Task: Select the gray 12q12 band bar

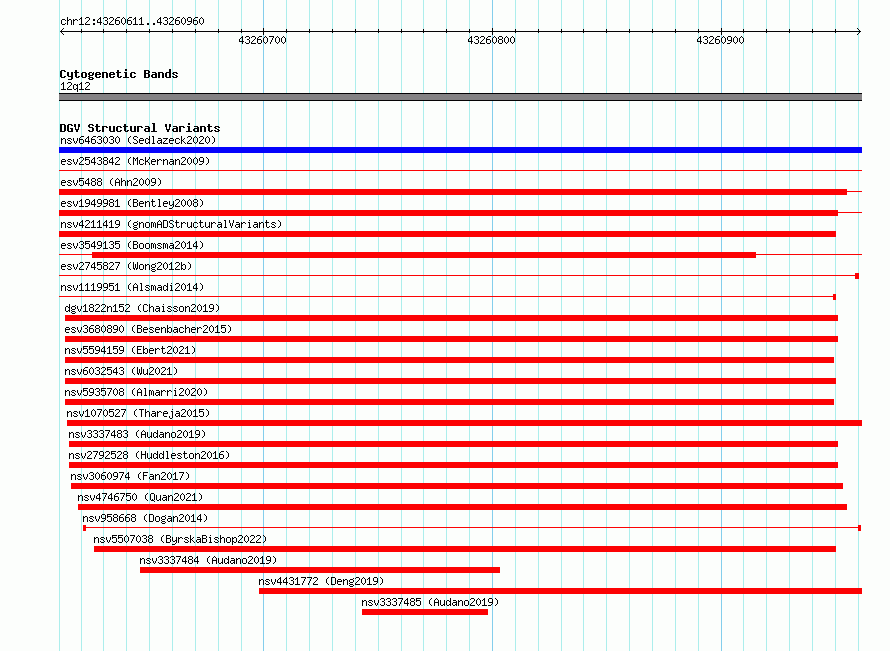Action: click(460, 97)
